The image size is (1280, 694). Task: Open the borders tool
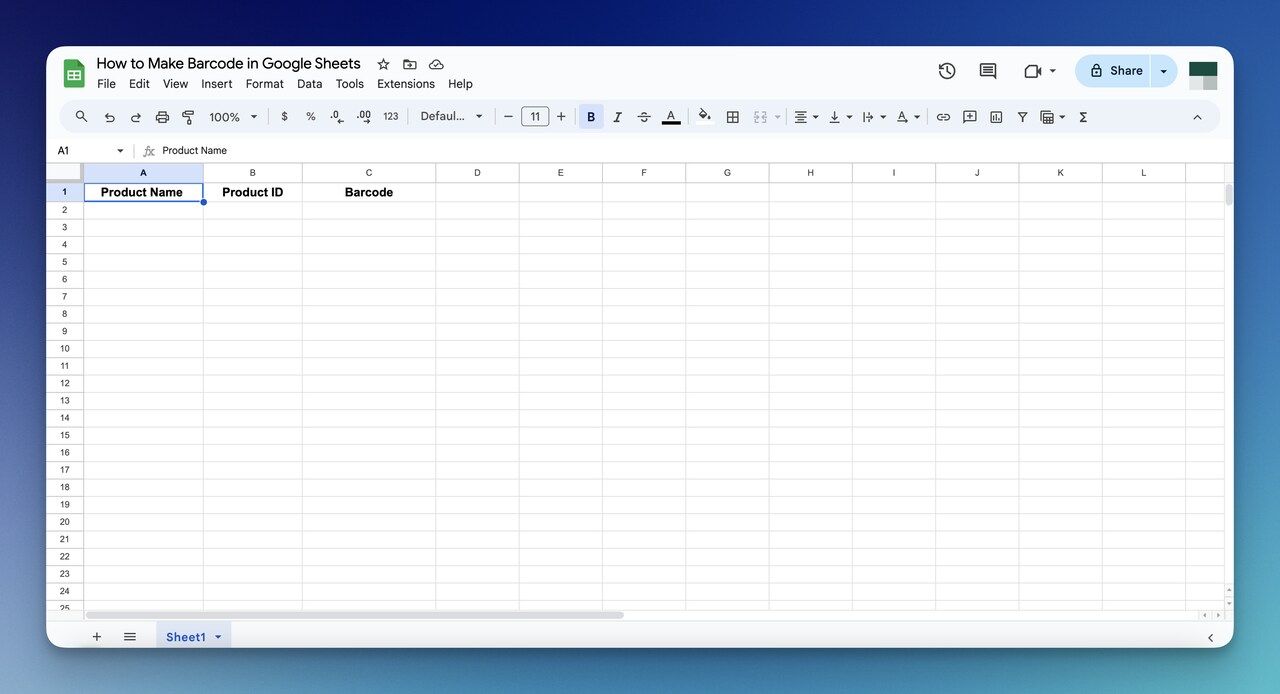pyautogui.click(x=733, y=117)
